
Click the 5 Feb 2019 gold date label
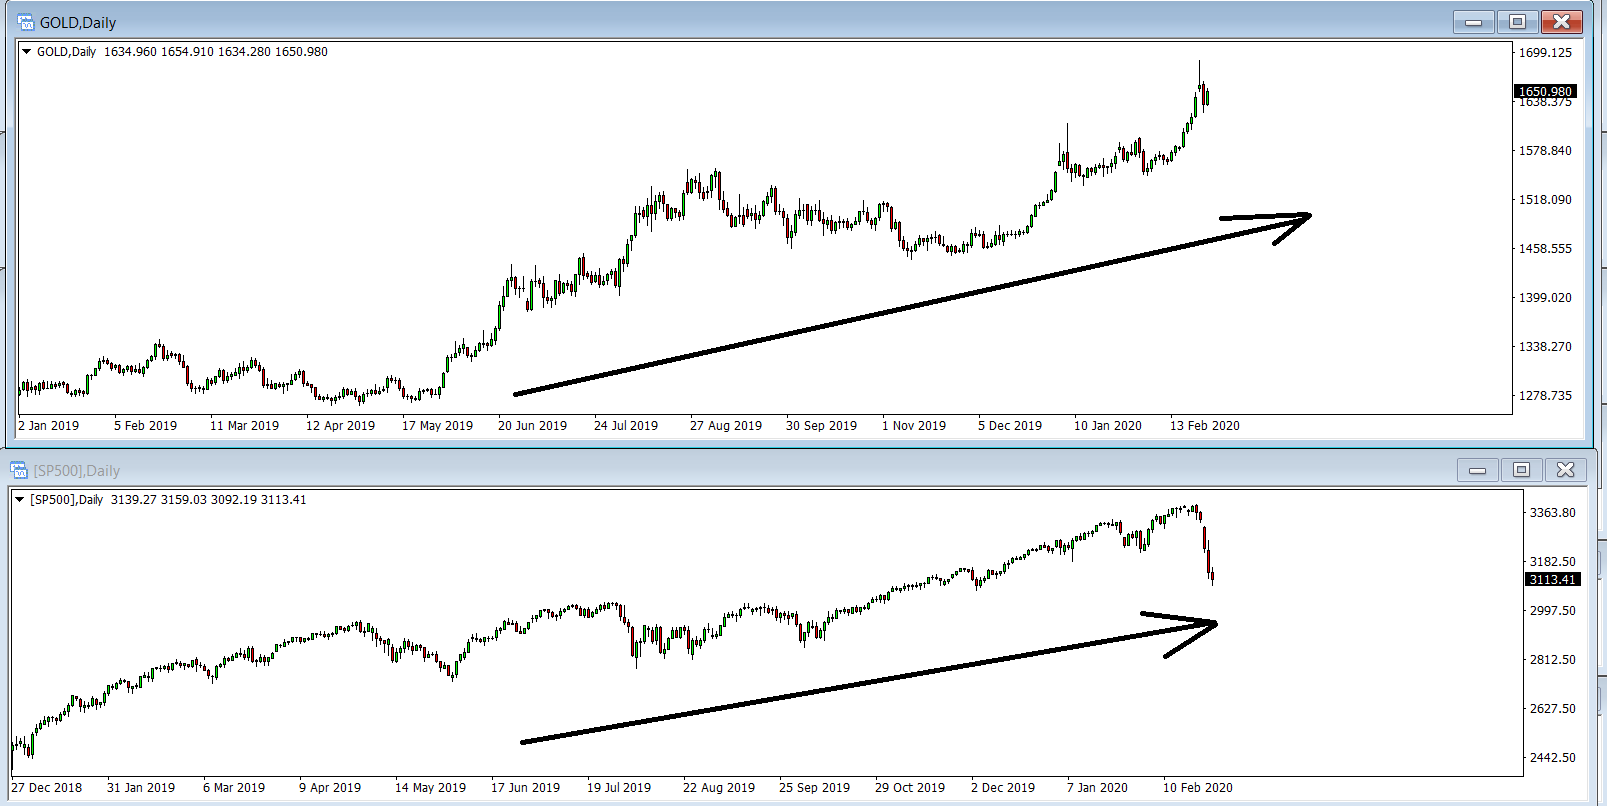[145, 426]
